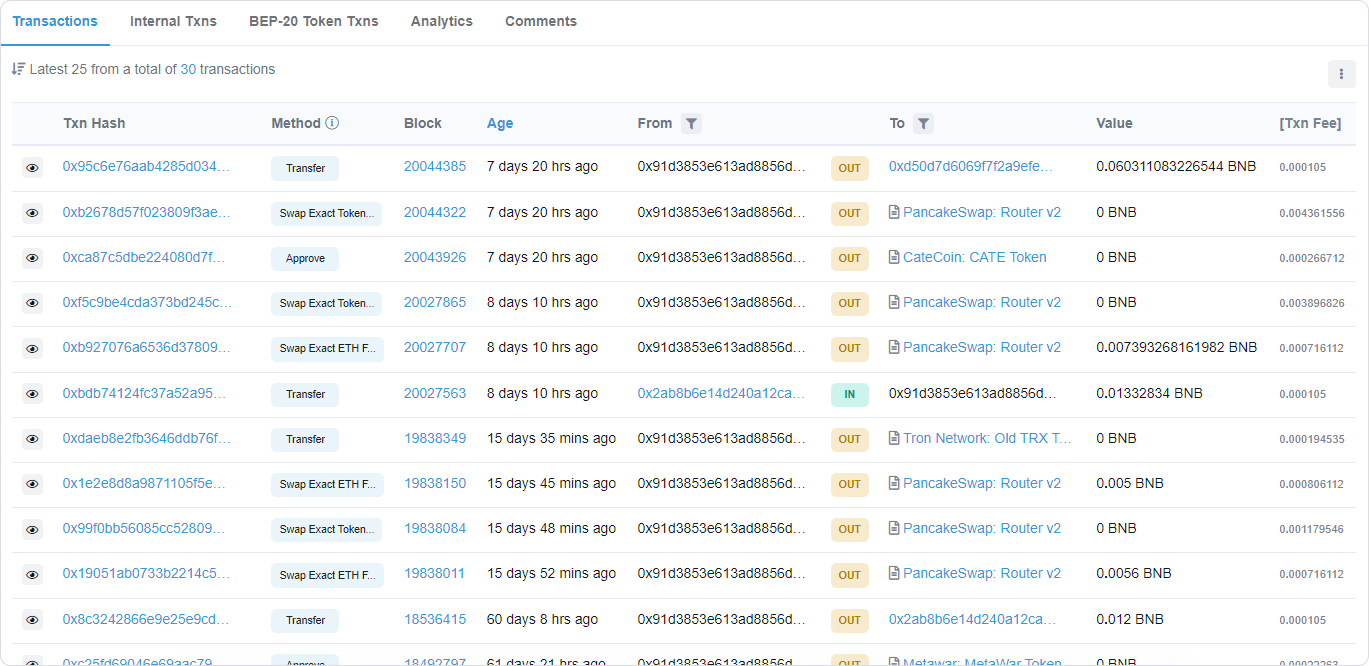Toggle the Txn Fee column header
This screenshot has width=1369, height=666.
(1310, 123)
